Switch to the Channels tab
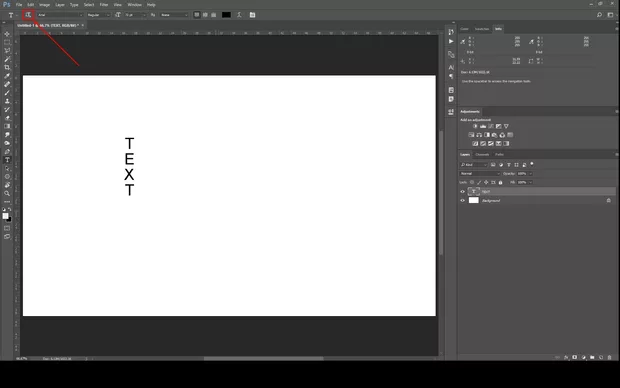The image size is (620, 388). [x=482, y=155]
